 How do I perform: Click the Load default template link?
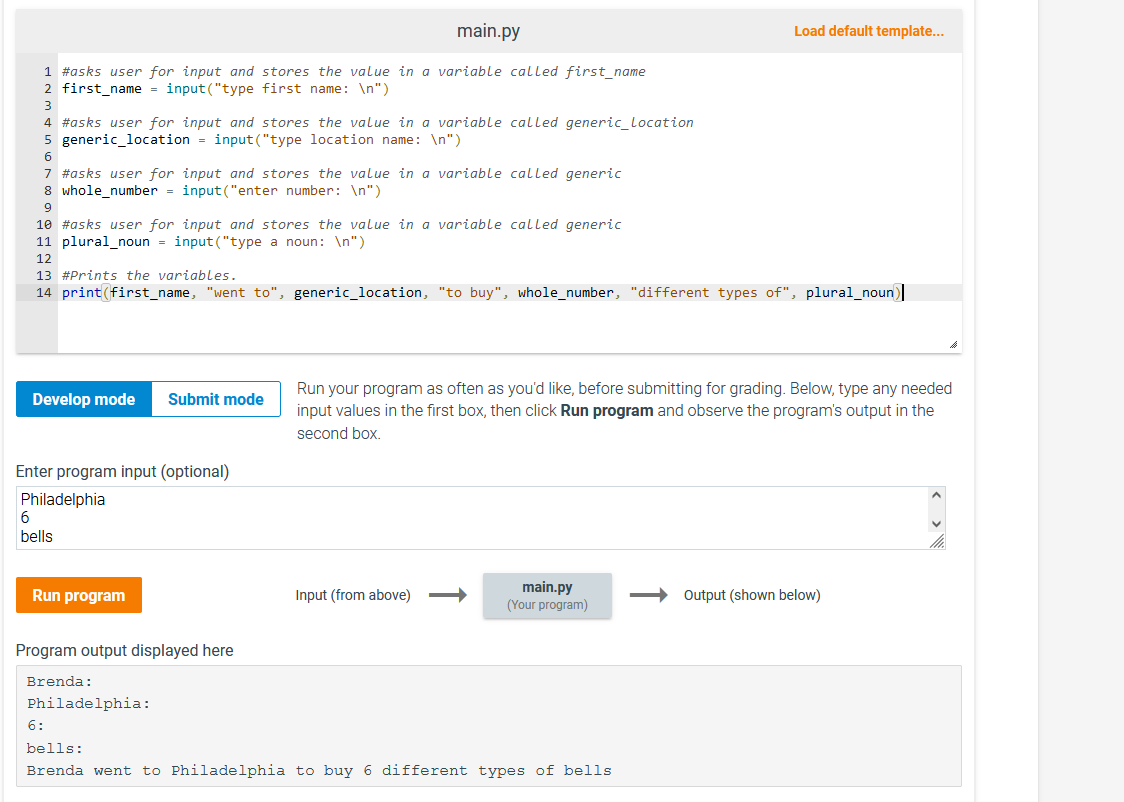pos(868,31)
